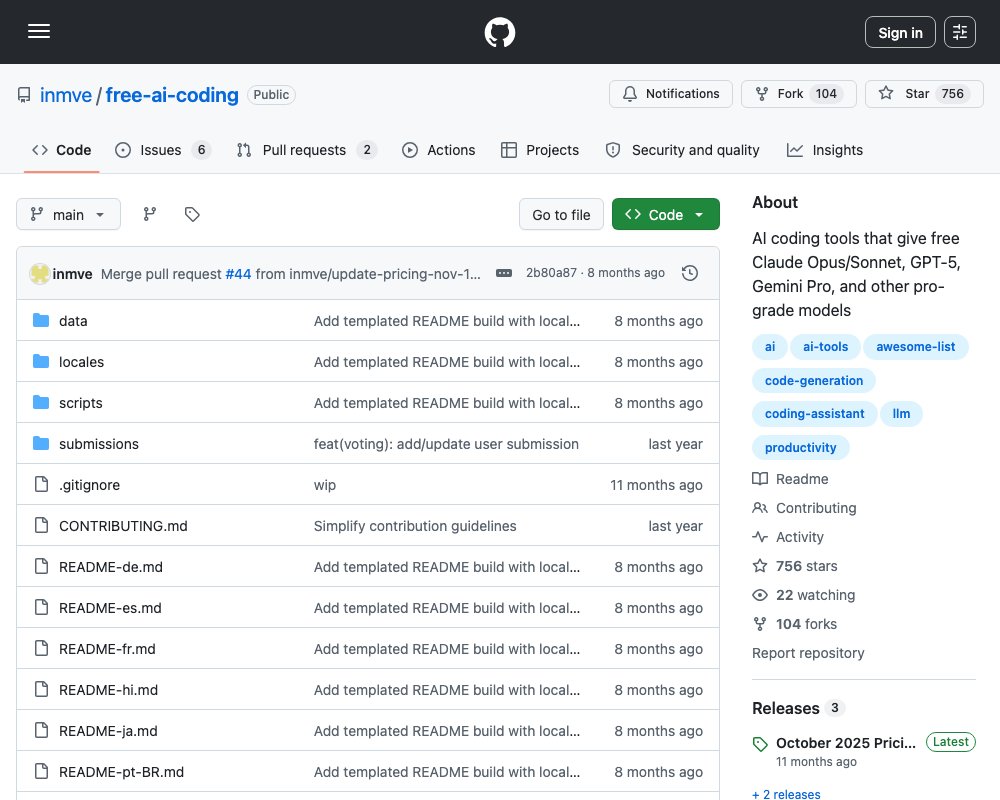
Task: Select the 'ai' topic tag
Action: point(770,346)
